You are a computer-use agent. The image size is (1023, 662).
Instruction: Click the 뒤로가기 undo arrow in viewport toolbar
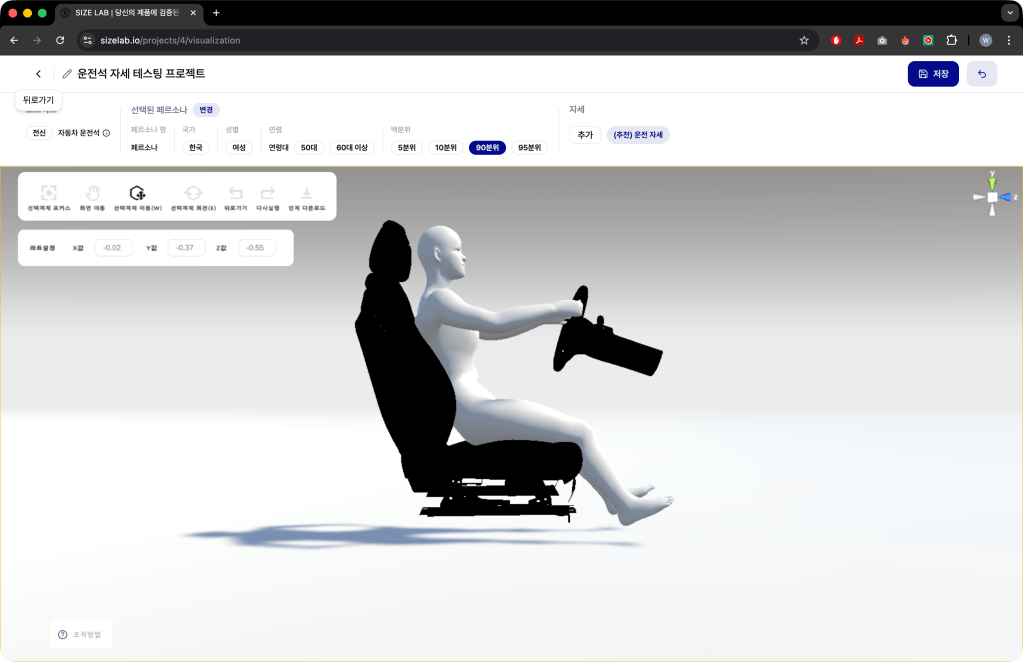(x=235, y=193)
